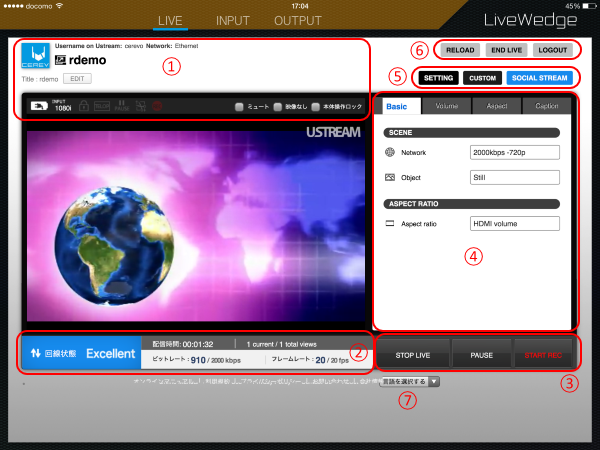Click the LOGOUT button

[x=553, y=50]
